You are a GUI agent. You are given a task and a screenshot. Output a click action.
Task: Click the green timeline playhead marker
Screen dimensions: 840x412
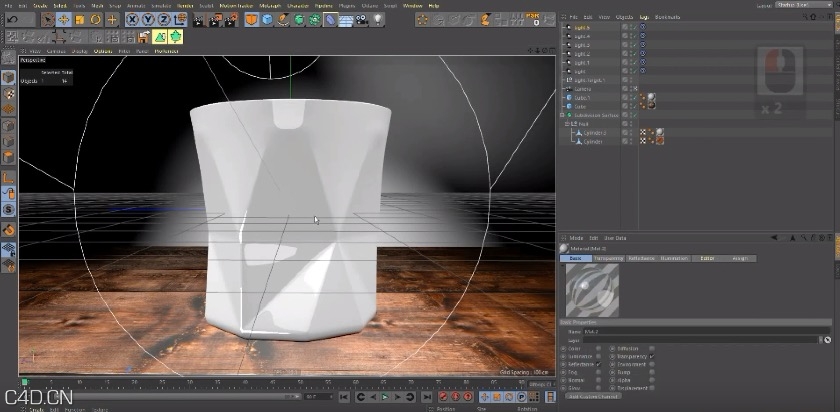24,382
